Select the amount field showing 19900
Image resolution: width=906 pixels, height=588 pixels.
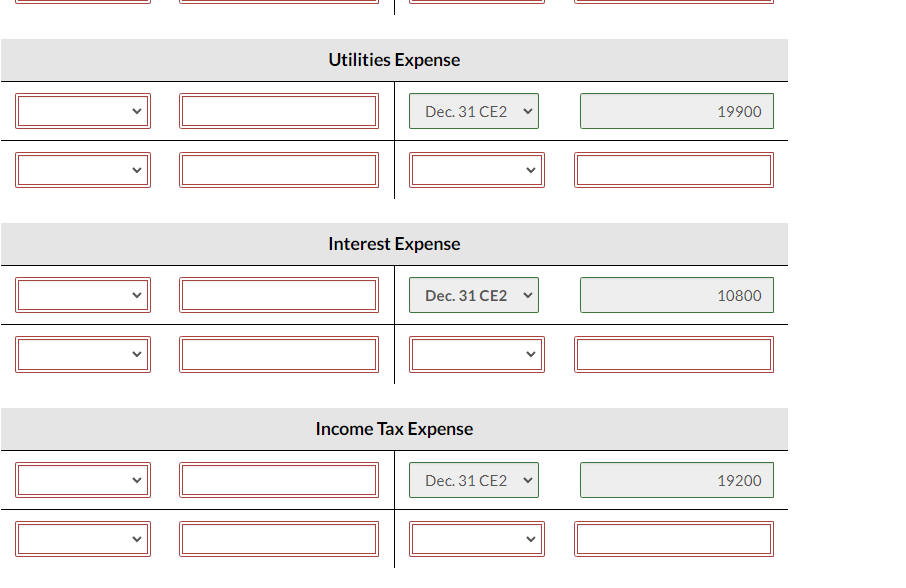[677, 111]
